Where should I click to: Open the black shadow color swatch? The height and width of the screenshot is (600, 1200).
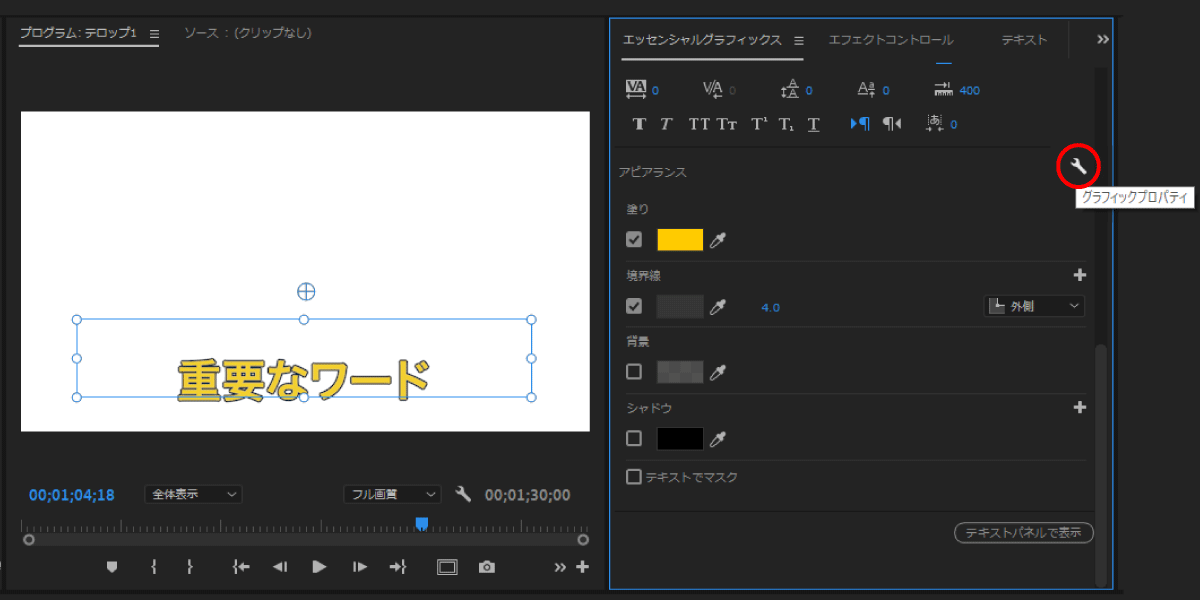[680, 438]
